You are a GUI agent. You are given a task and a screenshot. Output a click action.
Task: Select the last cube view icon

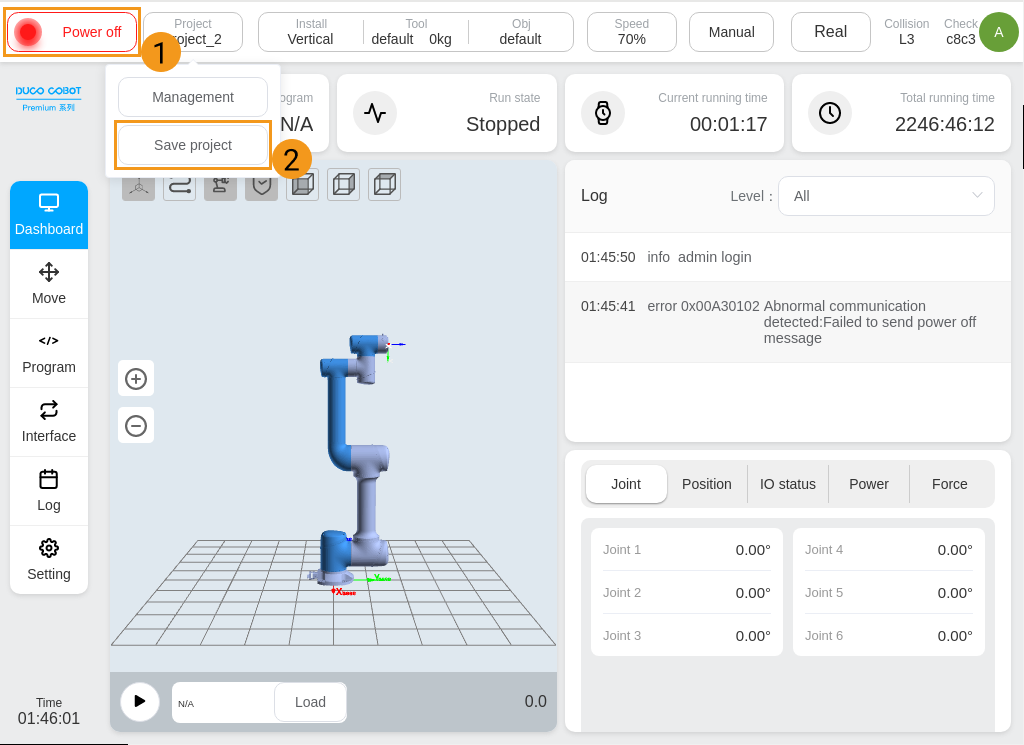coord(384,185)
